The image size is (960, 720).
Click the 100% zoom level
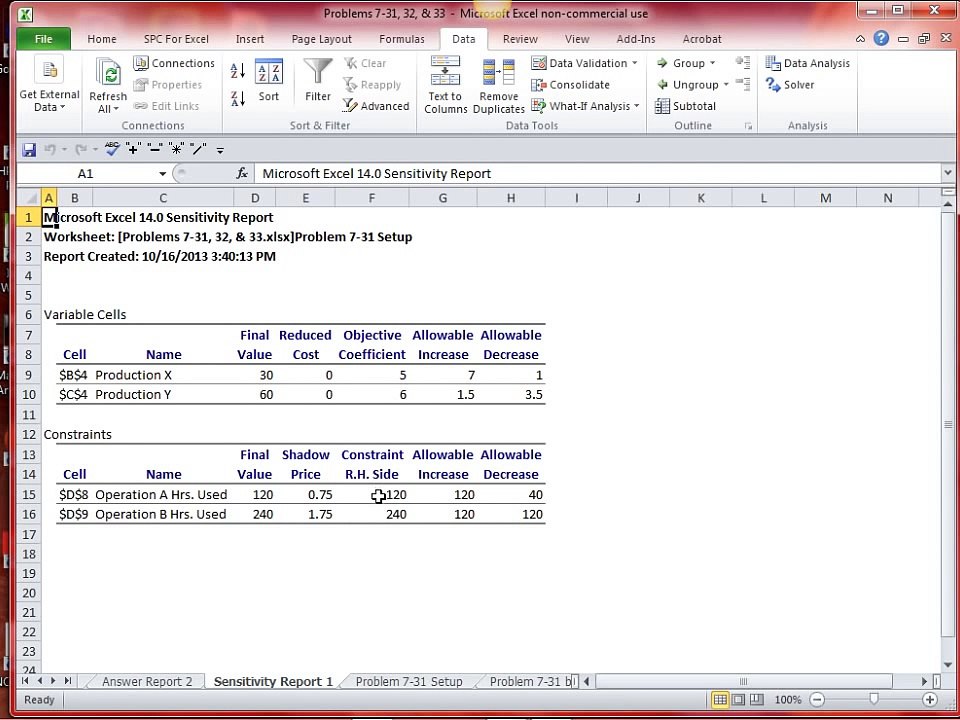[788, 700]
